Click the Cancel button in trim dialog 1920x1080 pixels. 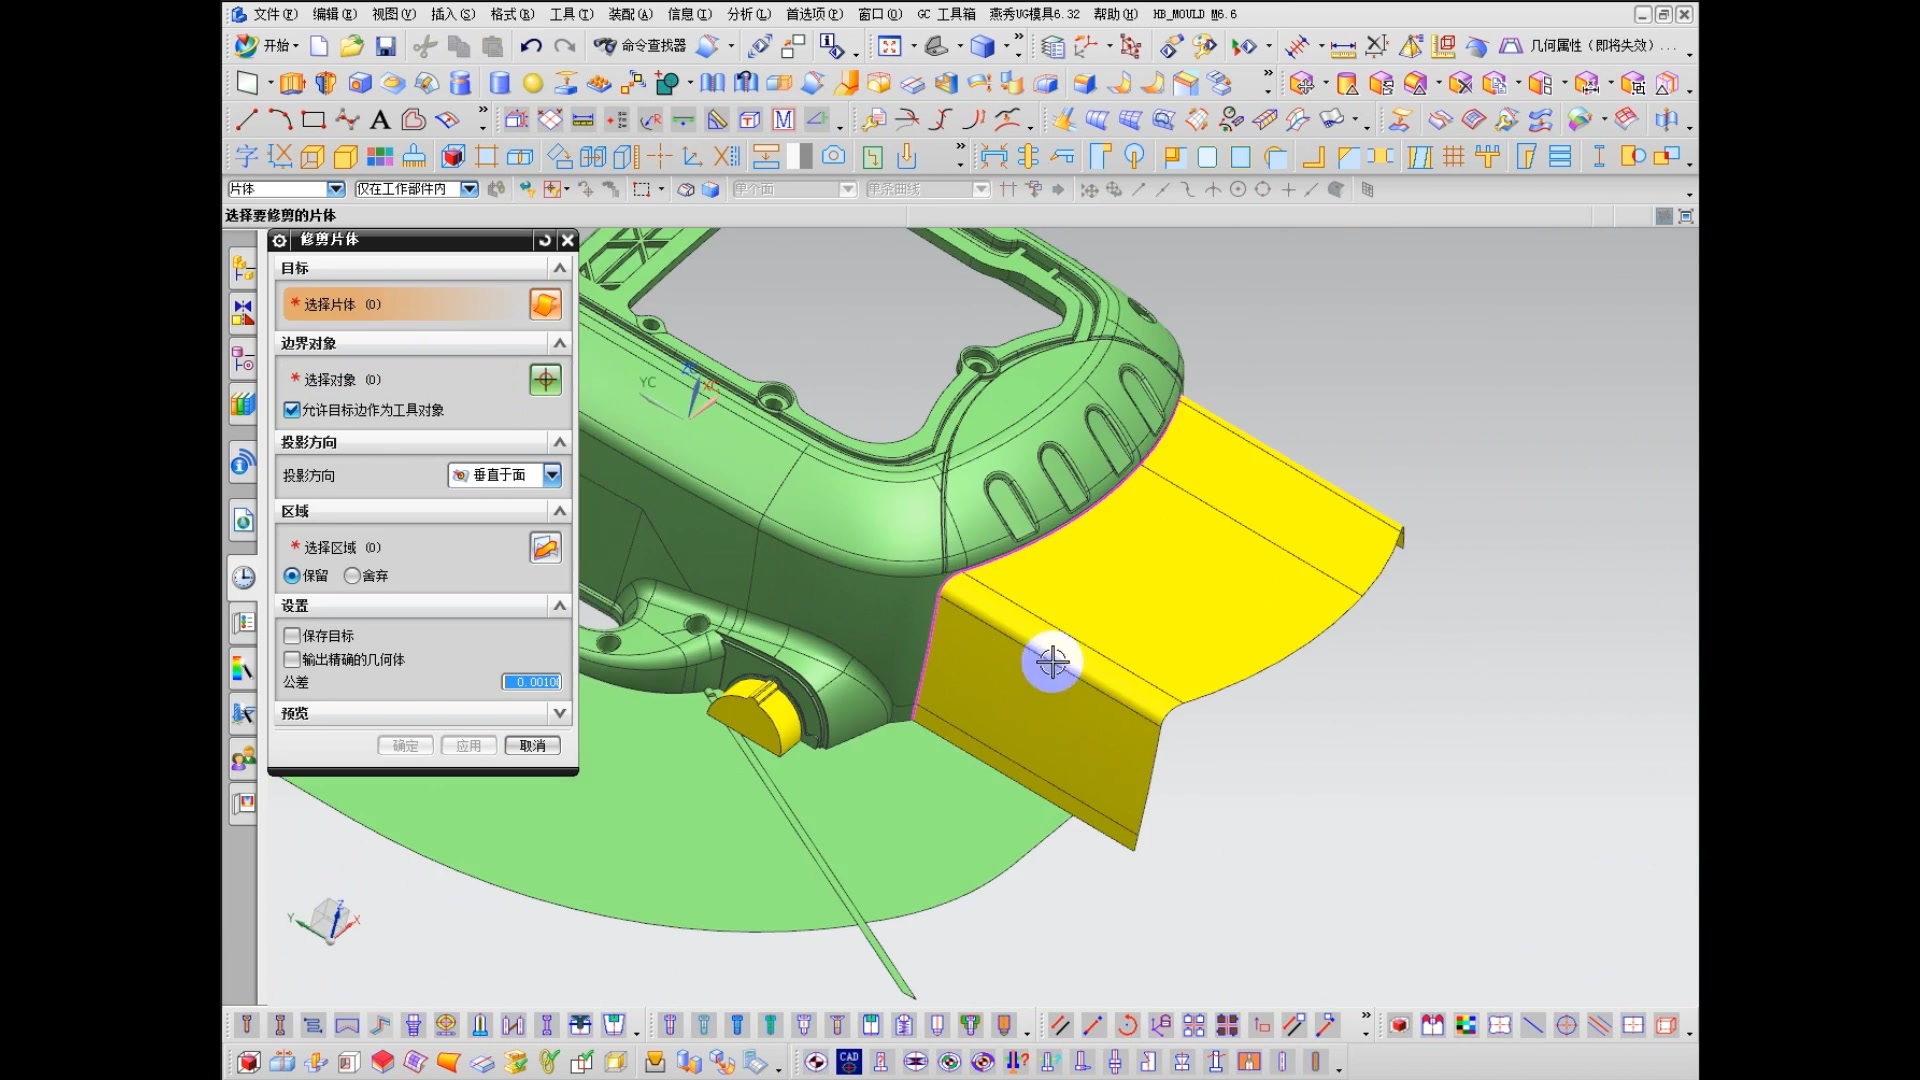coord(532,746)
